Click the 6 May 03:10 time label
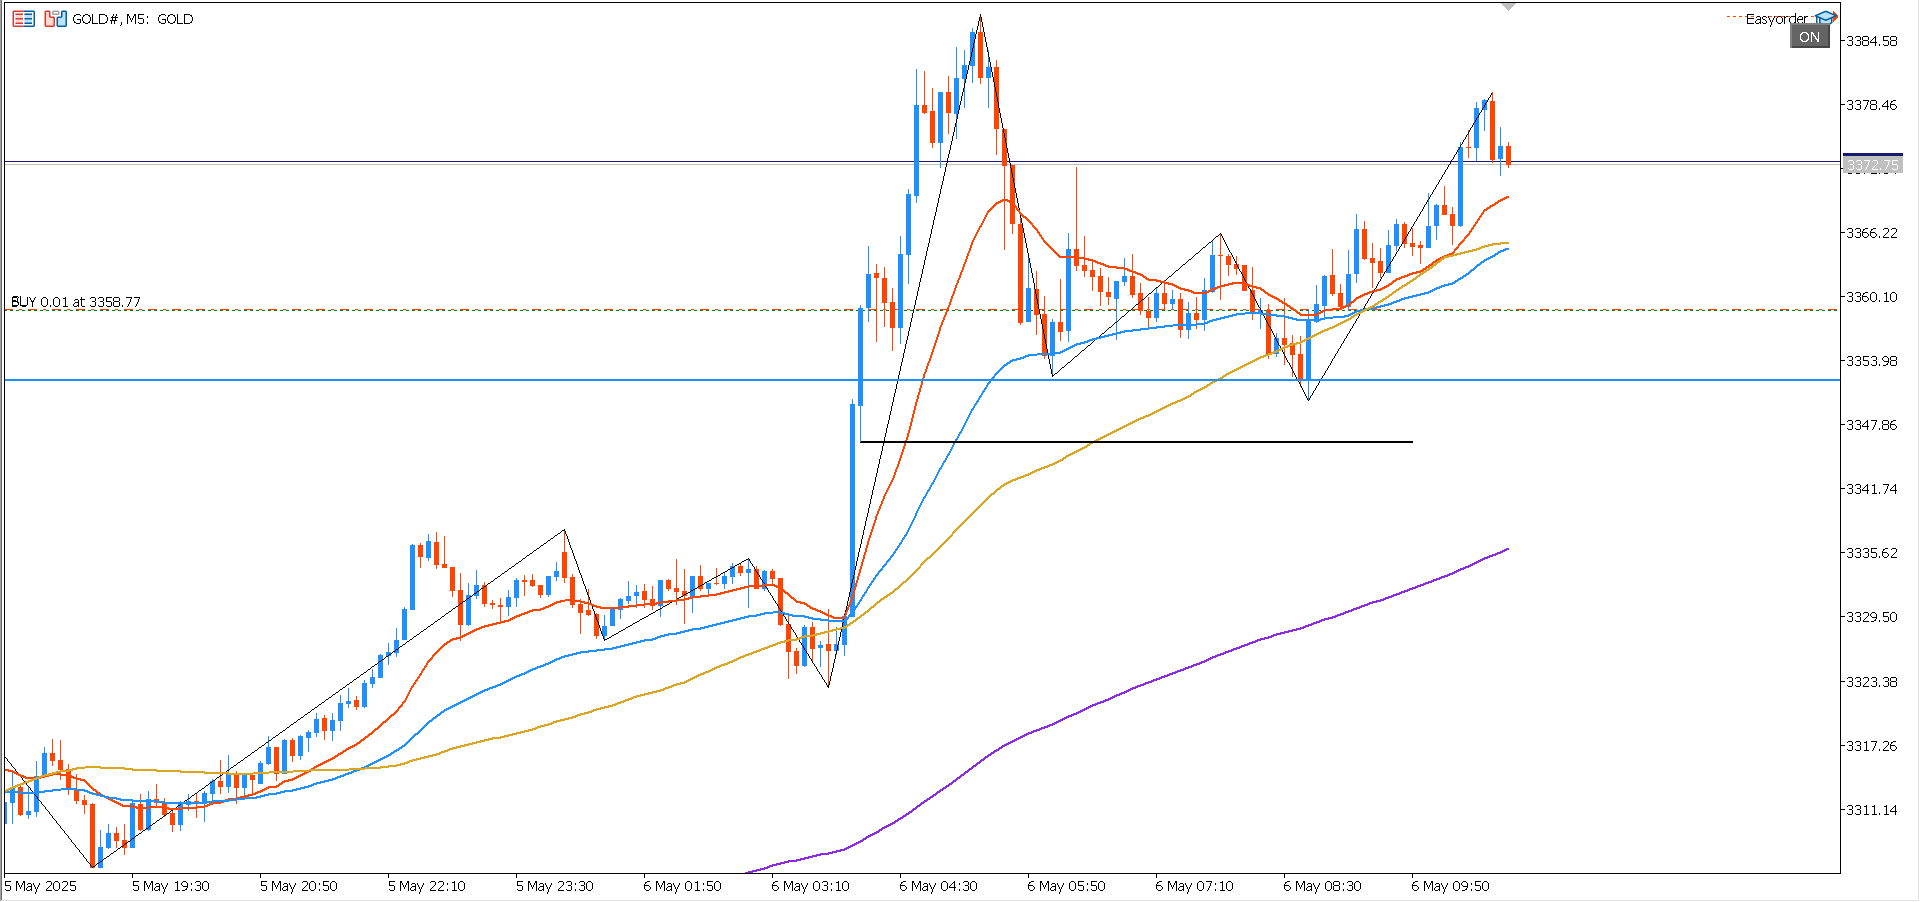1920x902 pixels. (810, 886)
